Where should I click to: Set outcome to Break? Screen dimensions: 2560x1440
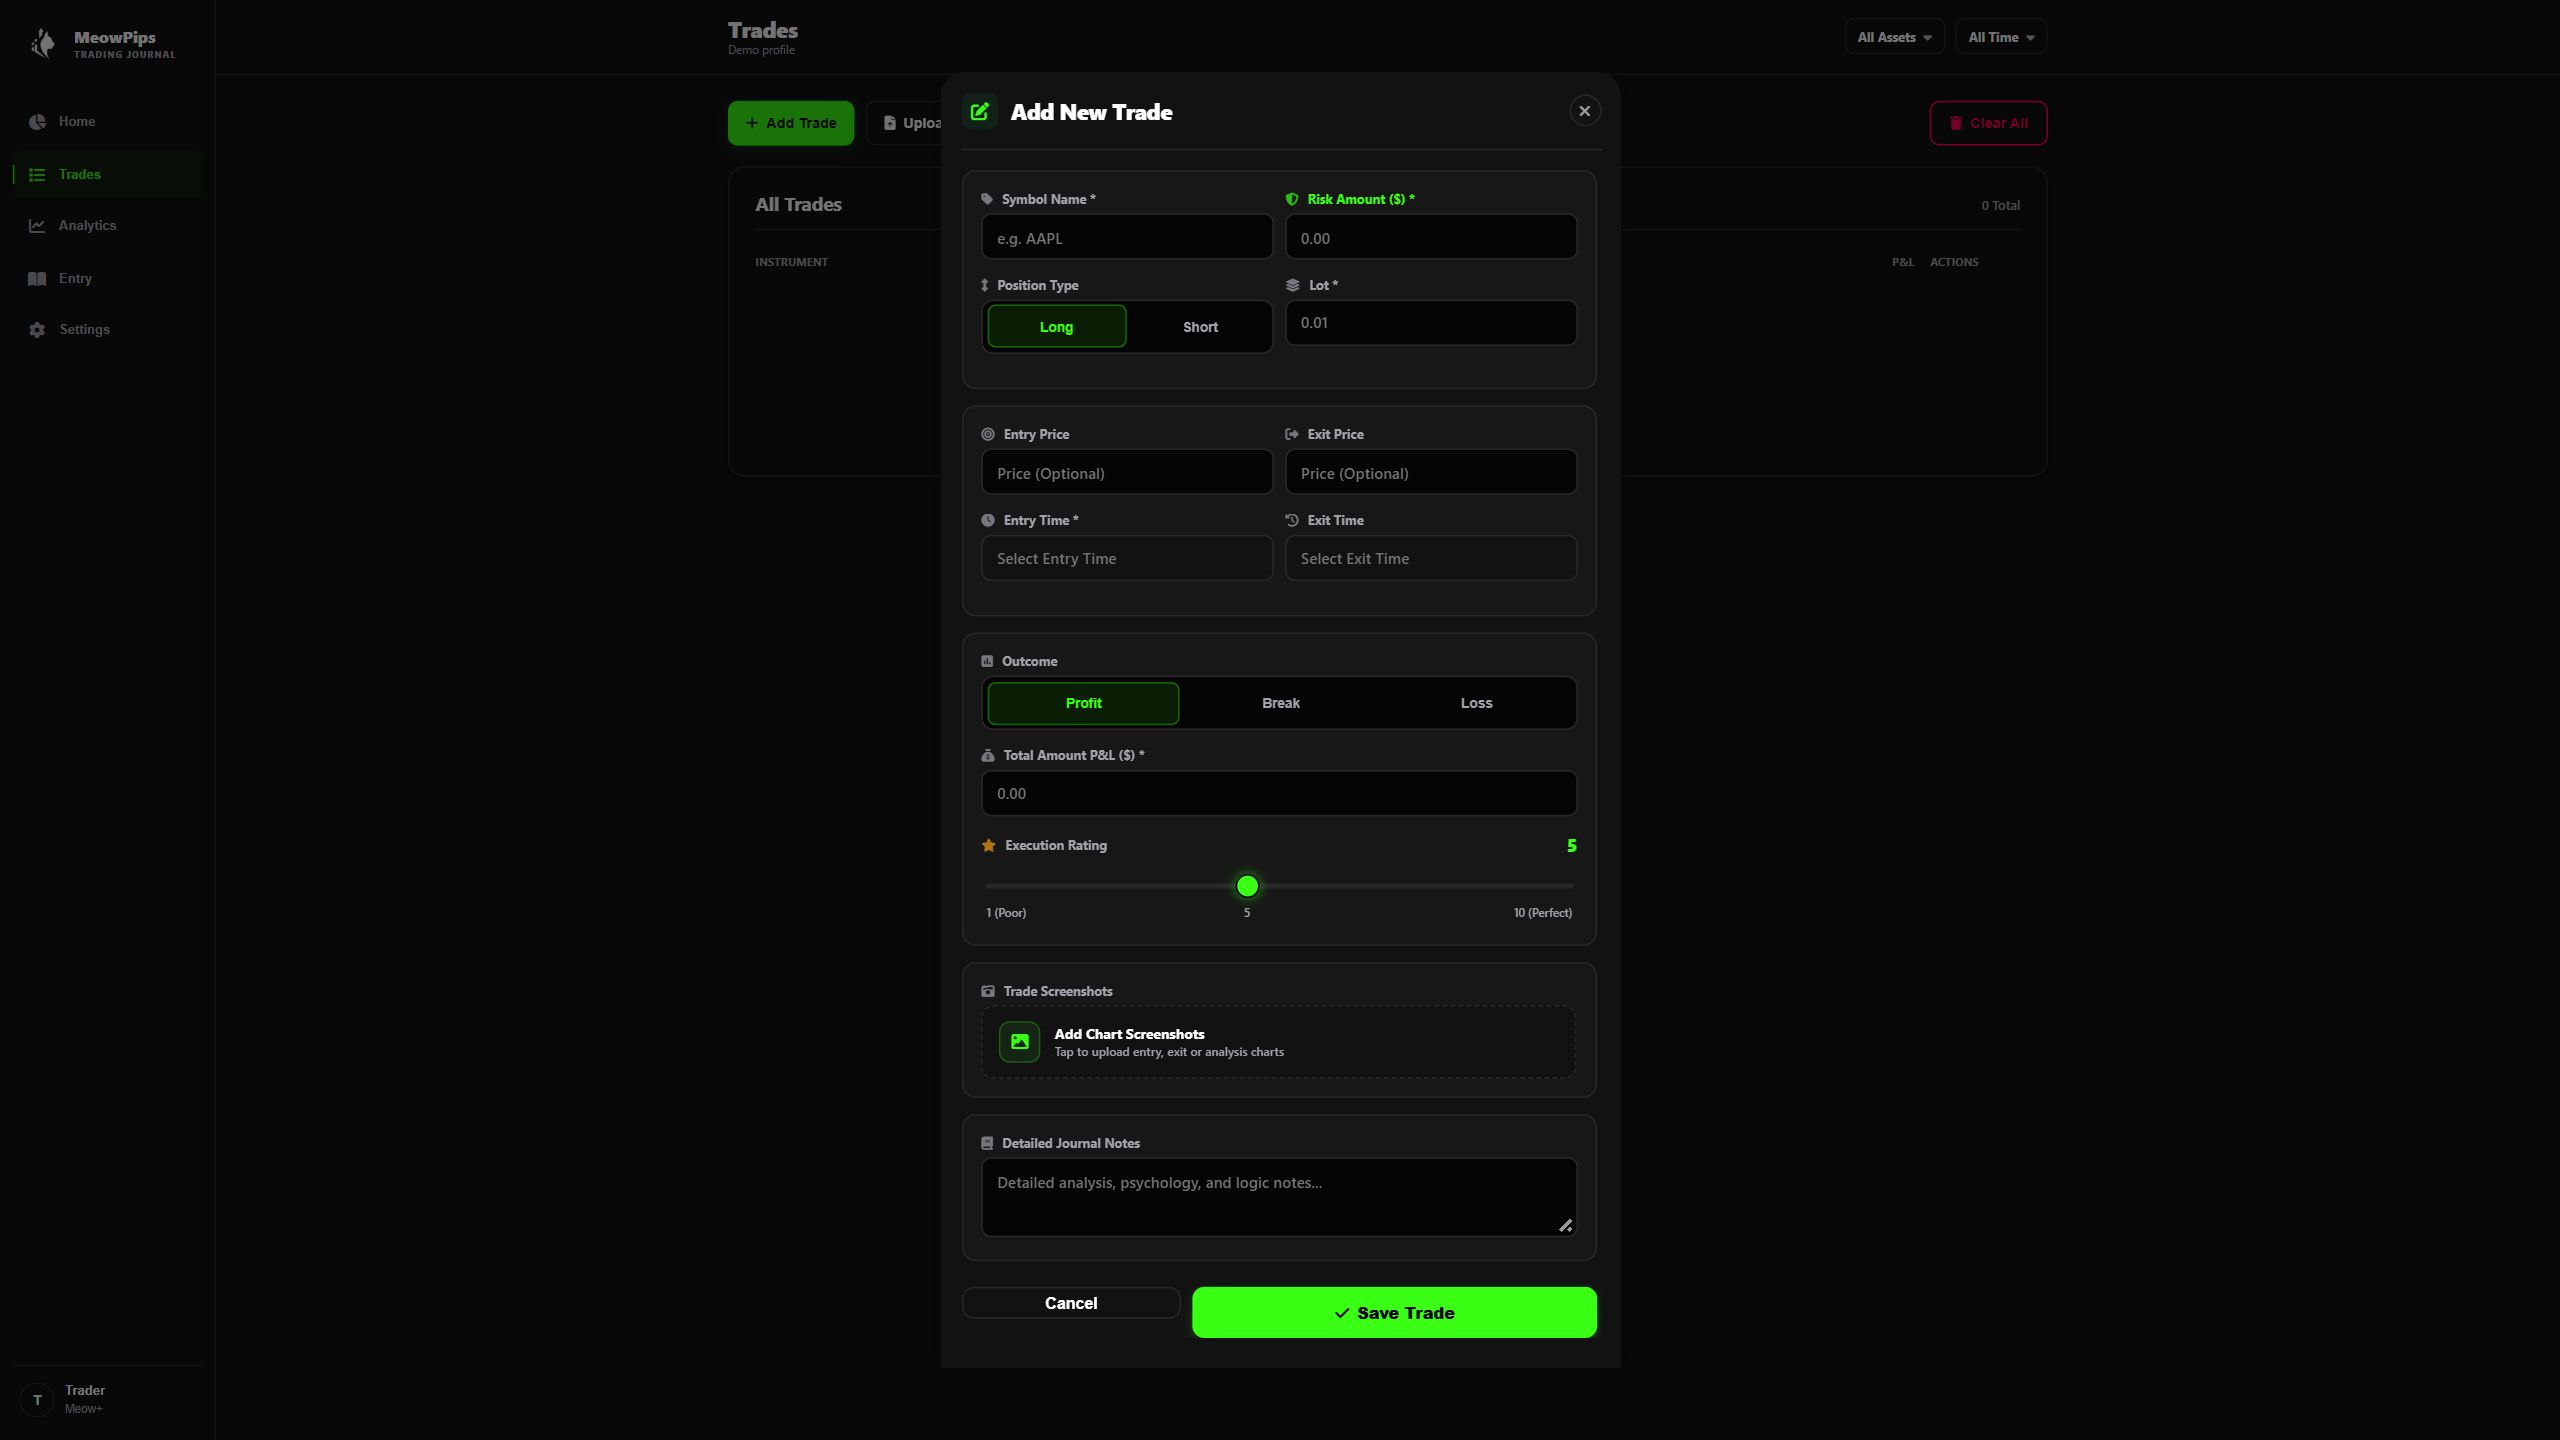(1280, 704)
